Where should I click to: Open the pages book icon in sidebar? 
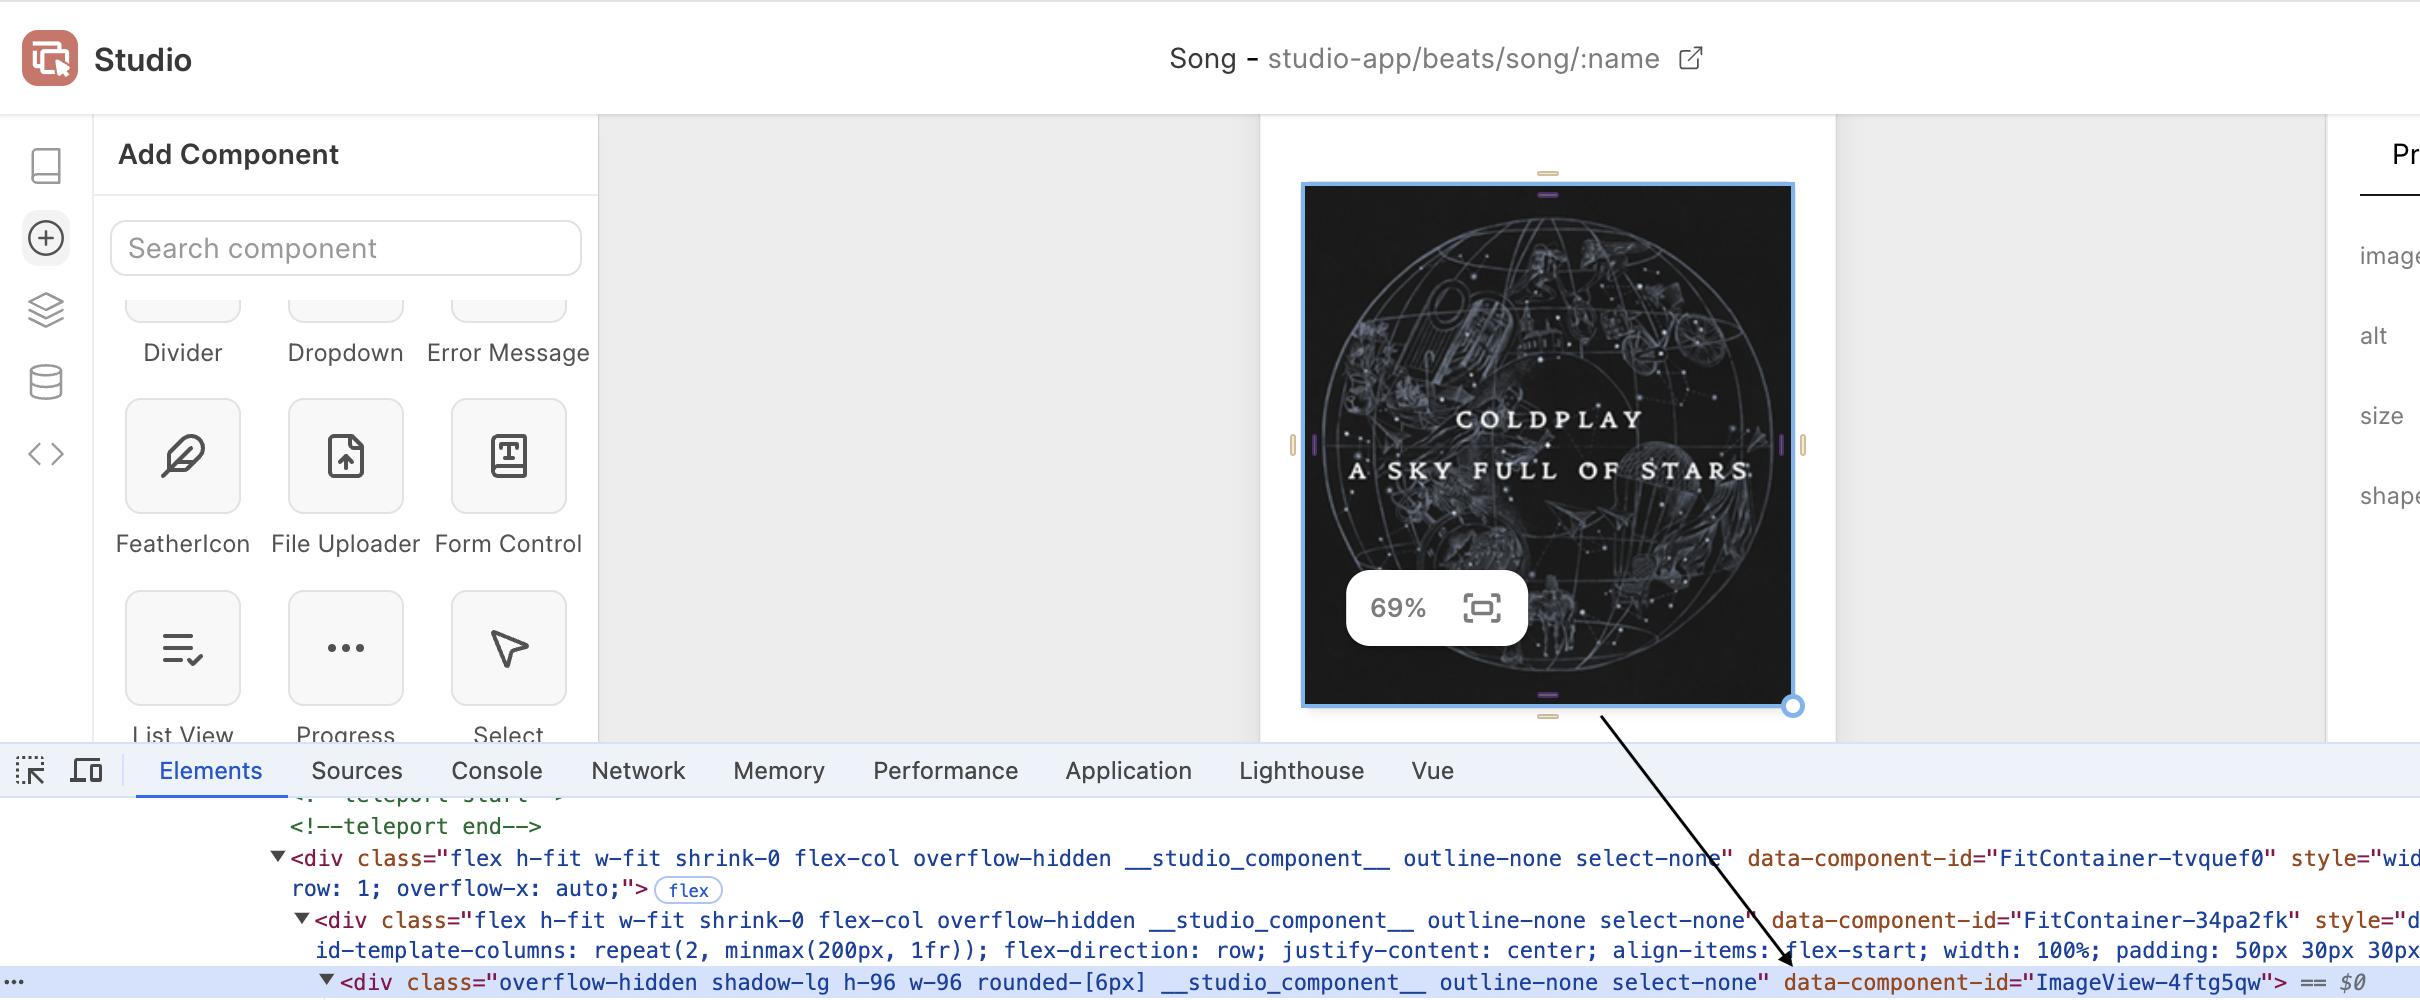coord(46,166)
